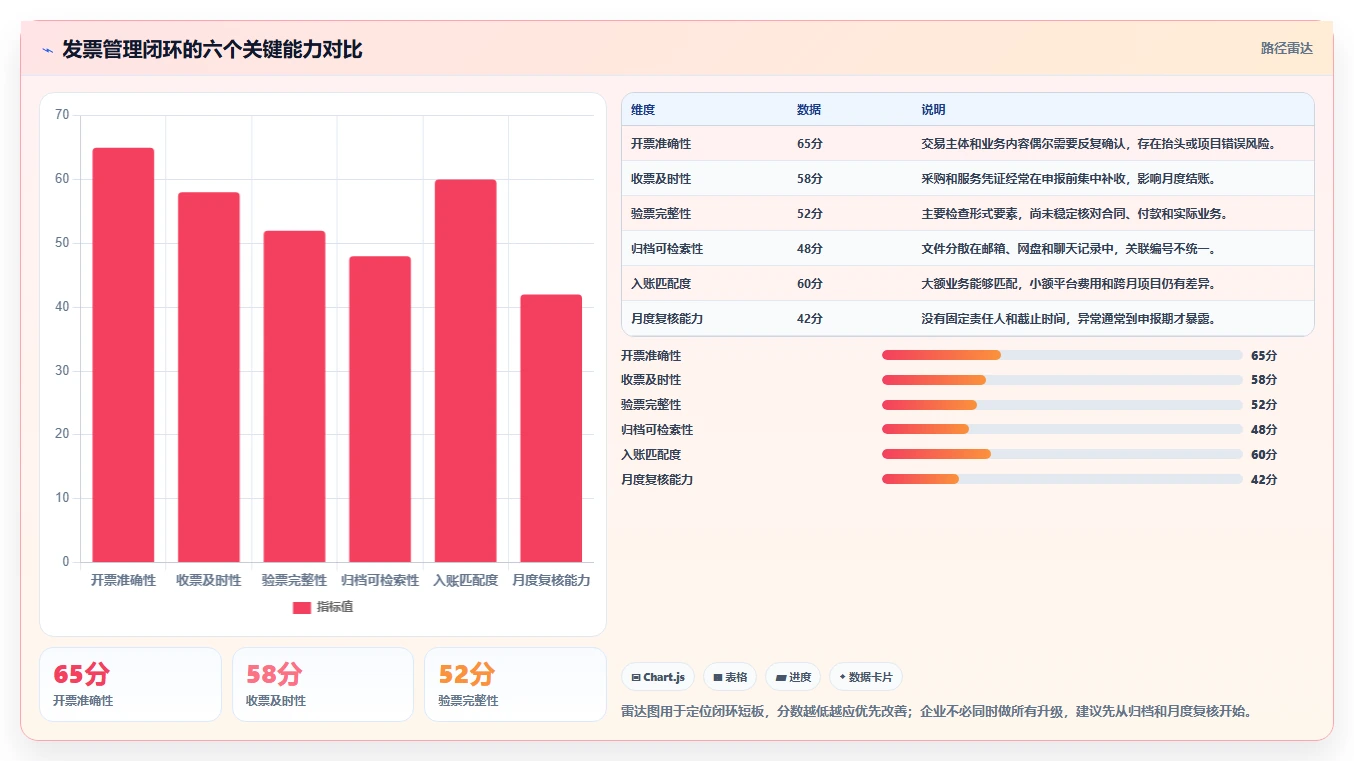Viewport: 1354px width, 761px height.
Task: Select the 表格 tag chip
Action: pyautogui.click(x=730, y=677)
